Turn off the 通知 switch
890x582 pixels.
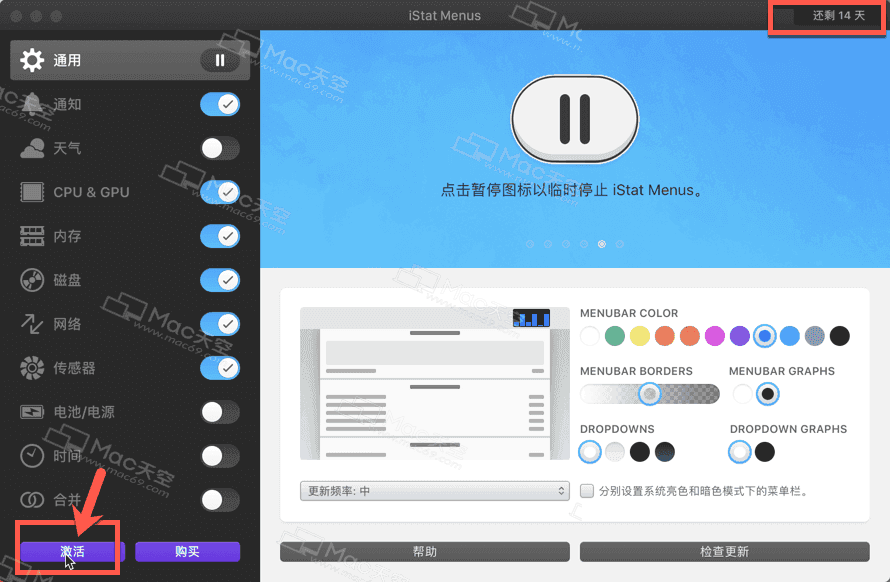220,104
